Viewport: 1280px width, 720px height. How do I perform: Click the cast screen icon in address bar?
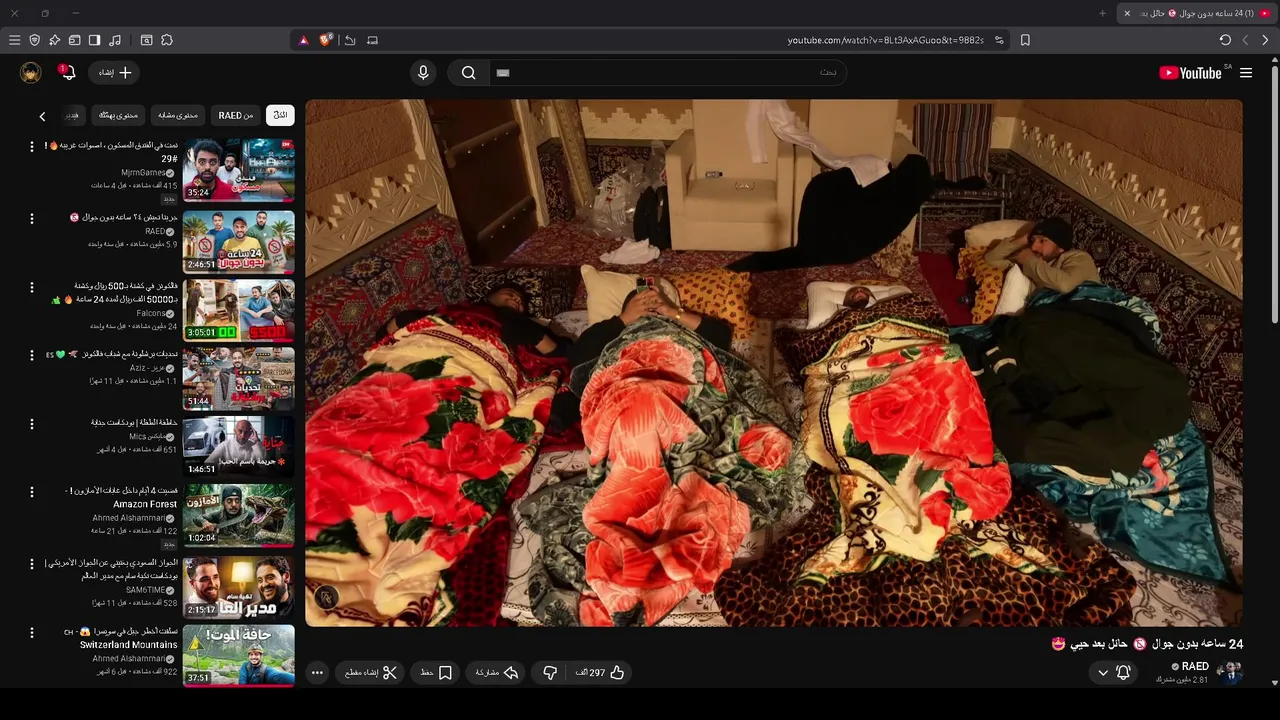click(373, 40)
